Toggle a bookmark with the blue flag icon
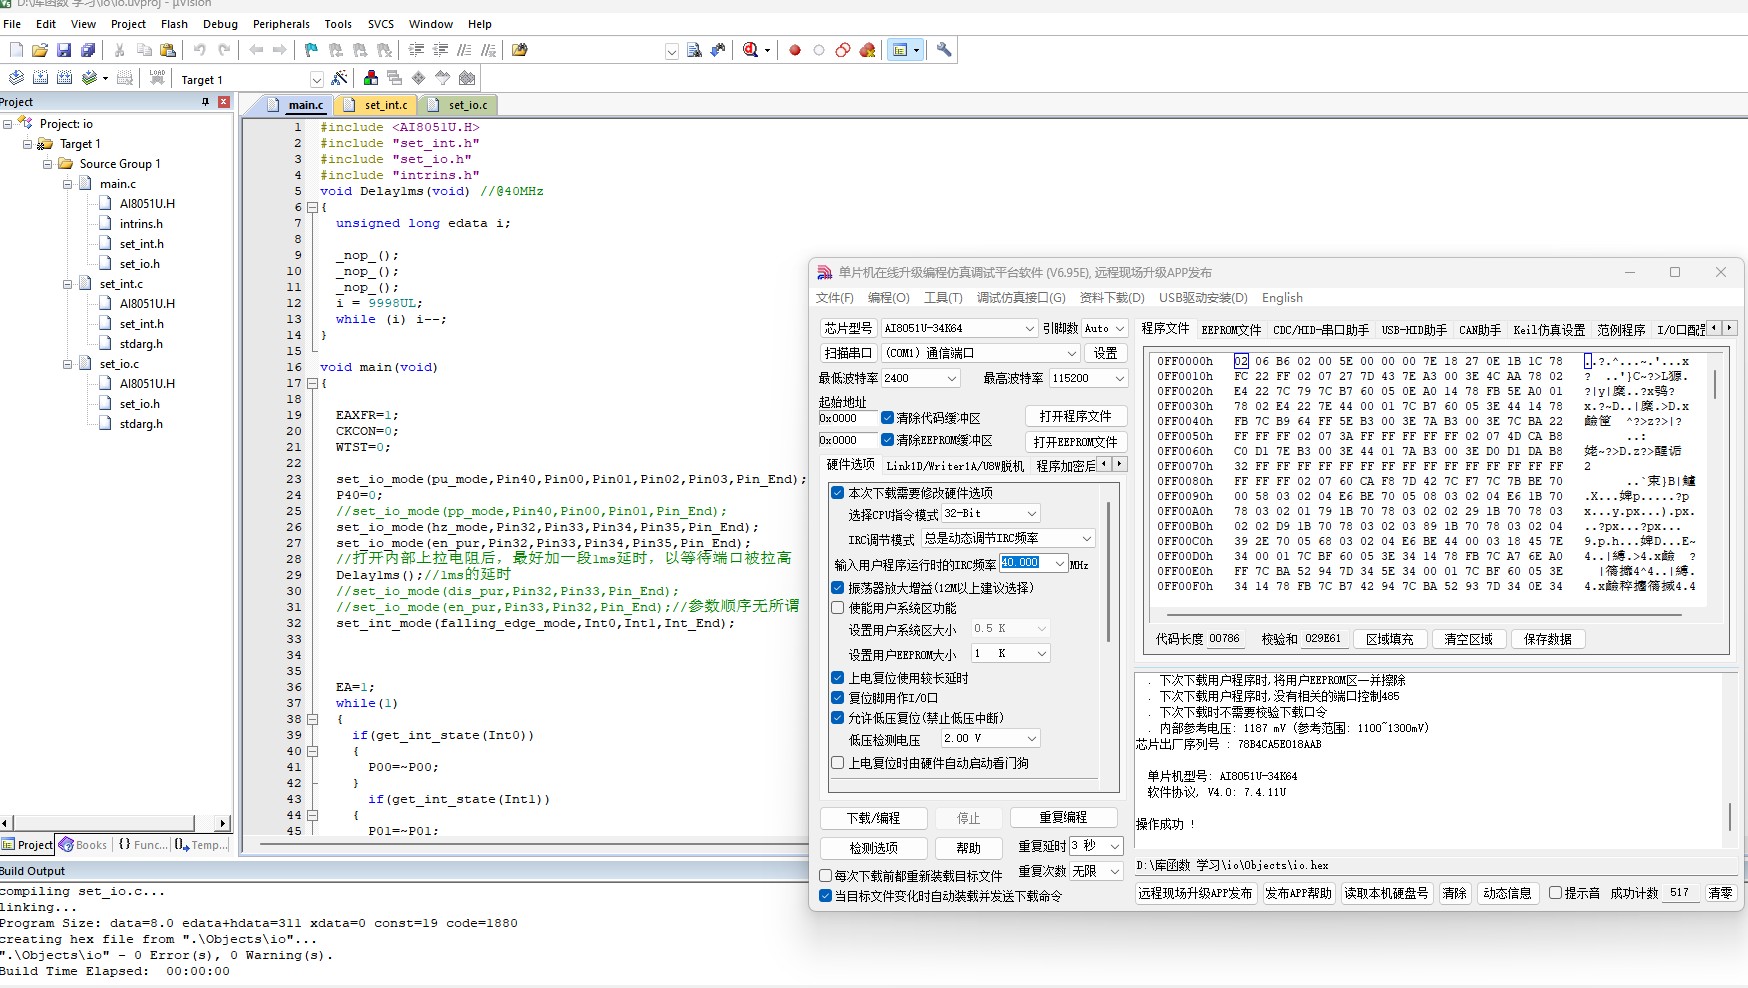1748x988 pixels. pos(311,50)
